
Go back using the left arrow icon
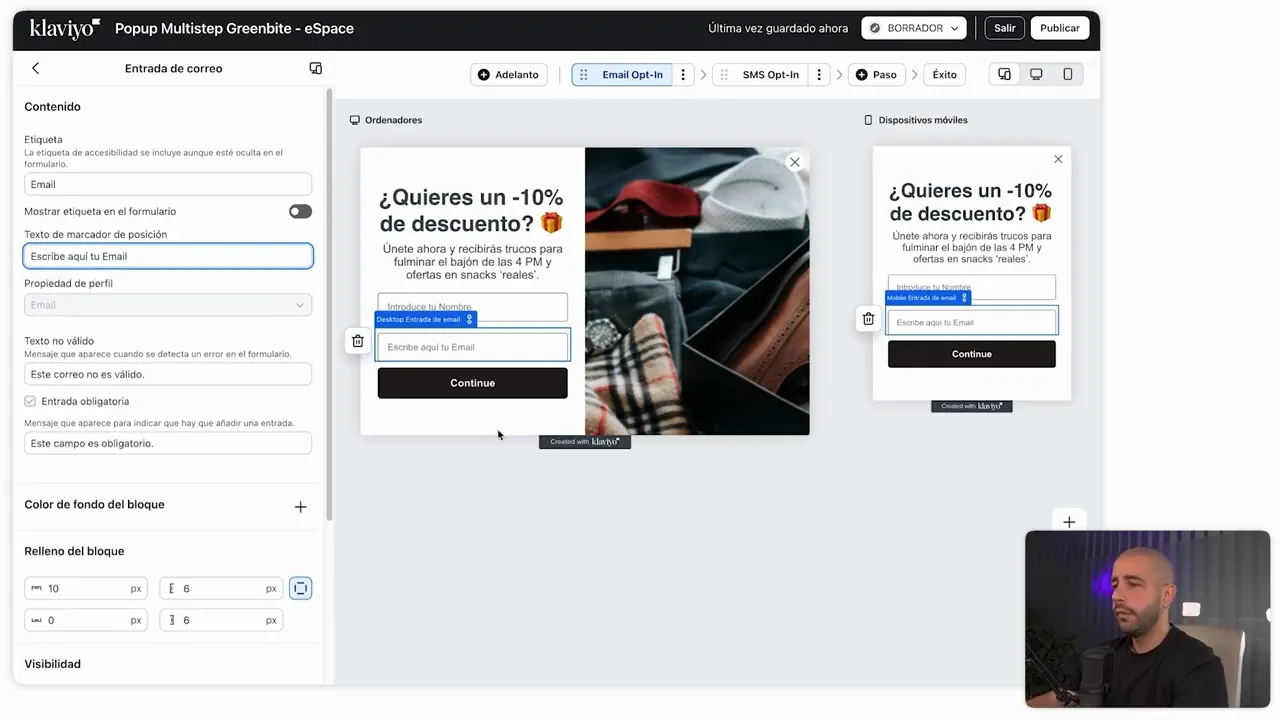point(36,68)
